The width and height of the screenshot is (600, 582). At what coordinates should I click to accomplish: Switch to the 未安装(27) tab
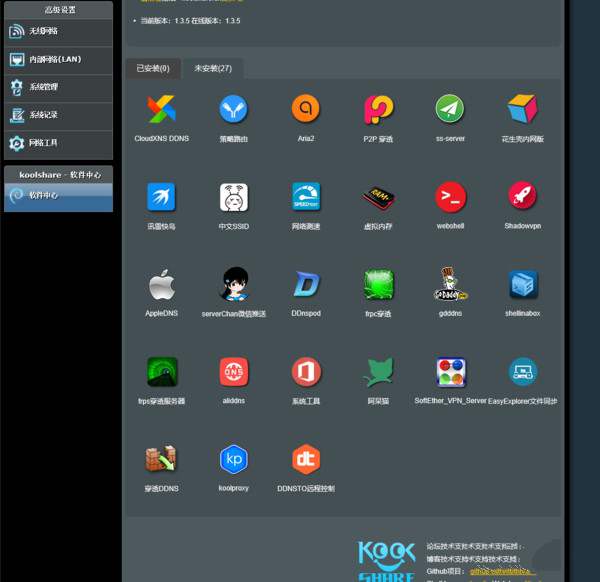(x=213, y=68)
